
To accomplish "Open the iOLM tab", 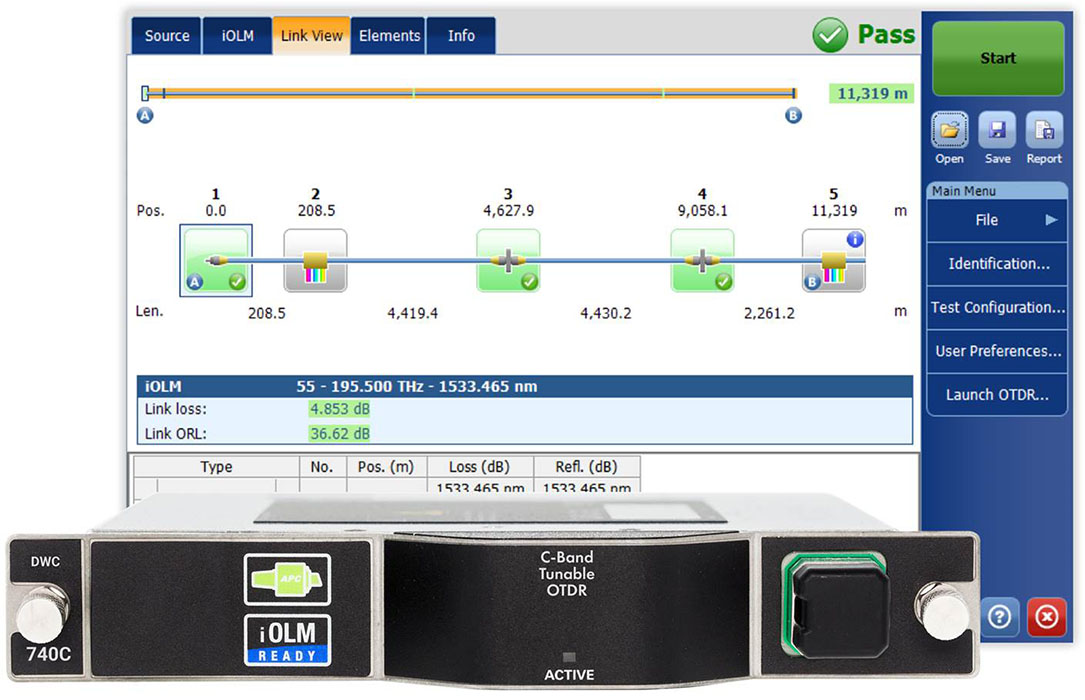I will pos(237,36).
